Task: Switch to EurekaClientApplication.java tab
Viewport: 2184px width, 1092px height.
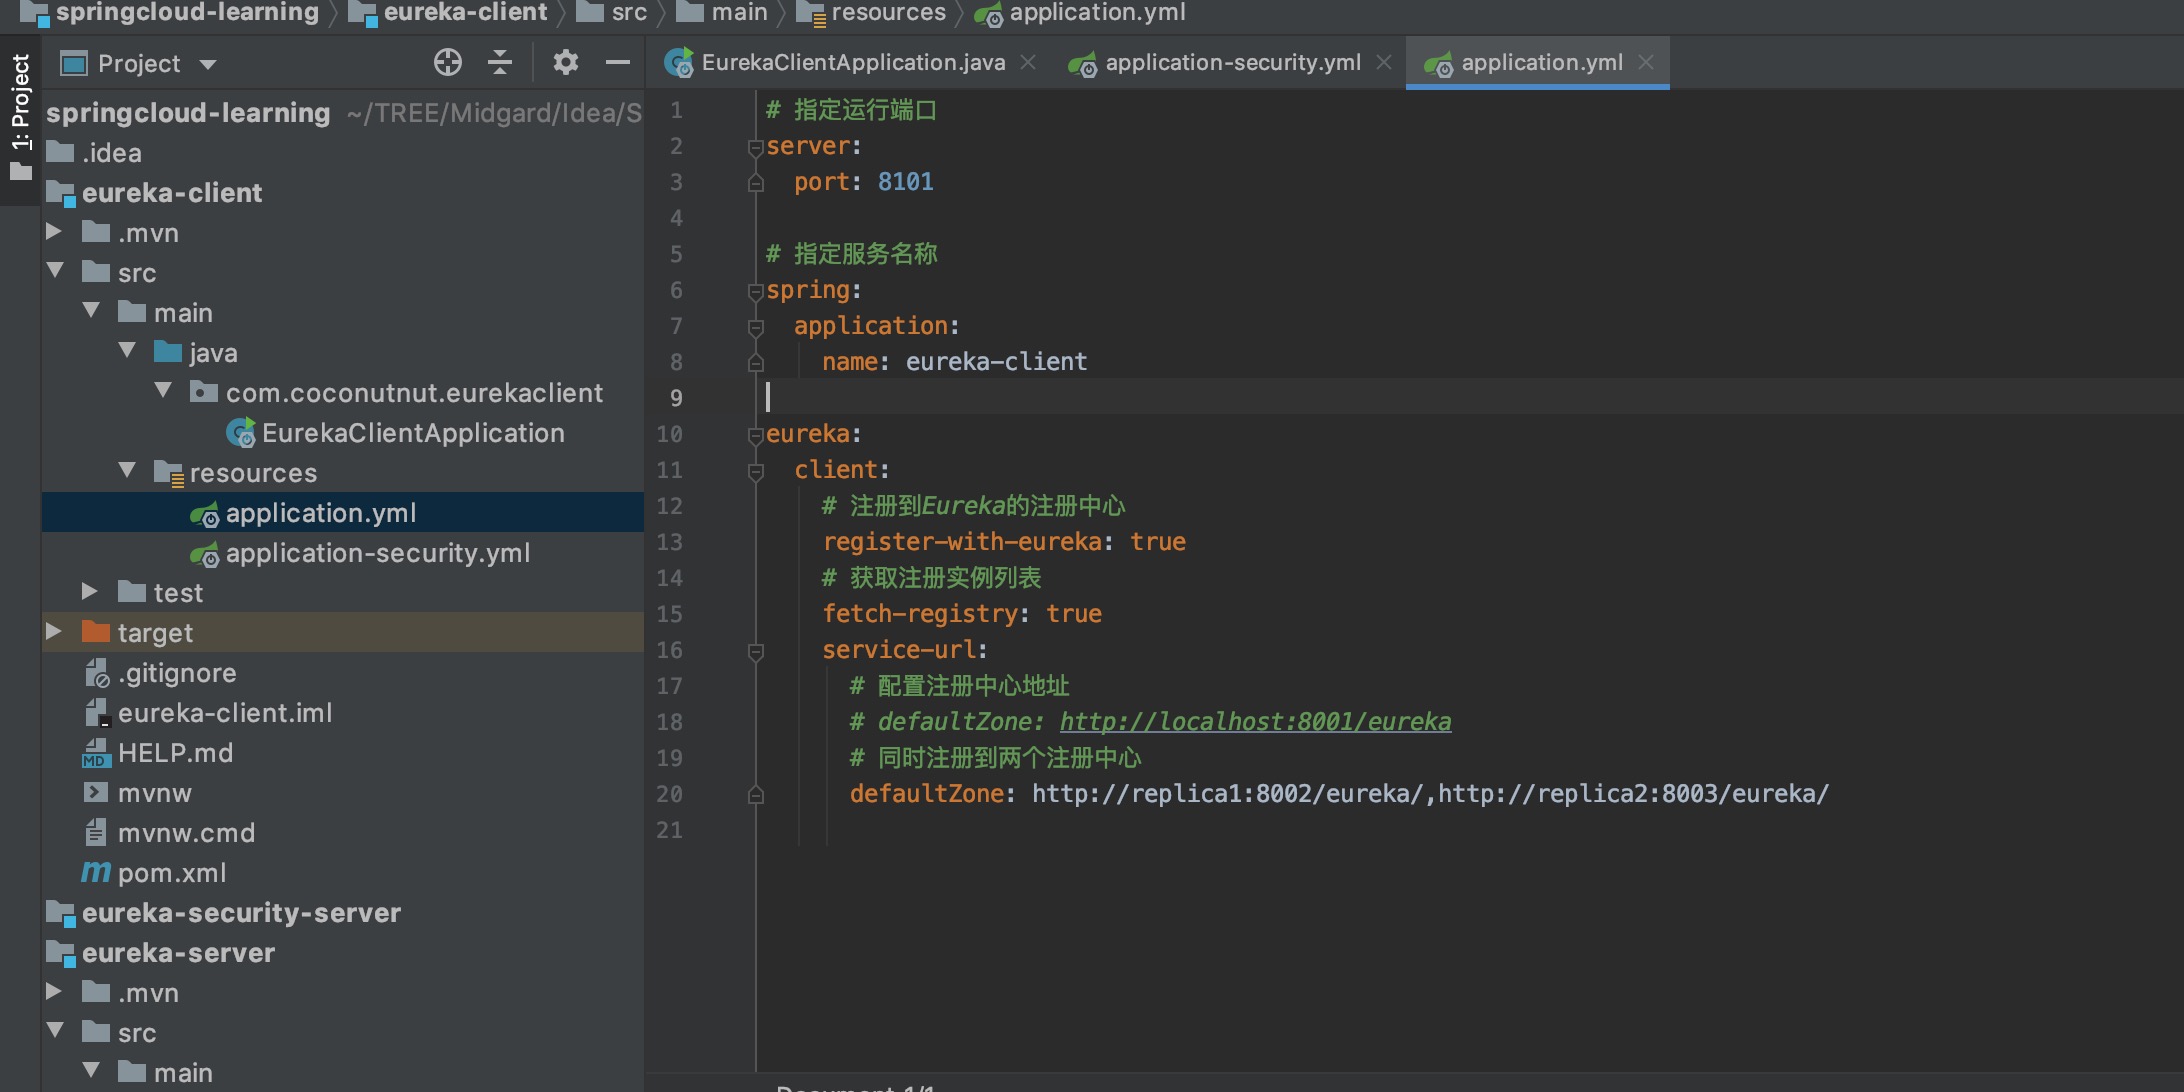Action: click(852, 63)
